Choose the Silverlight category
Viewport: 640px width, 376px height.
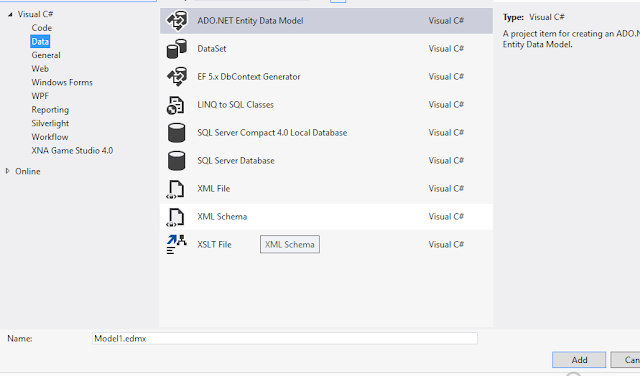[50, 123]
